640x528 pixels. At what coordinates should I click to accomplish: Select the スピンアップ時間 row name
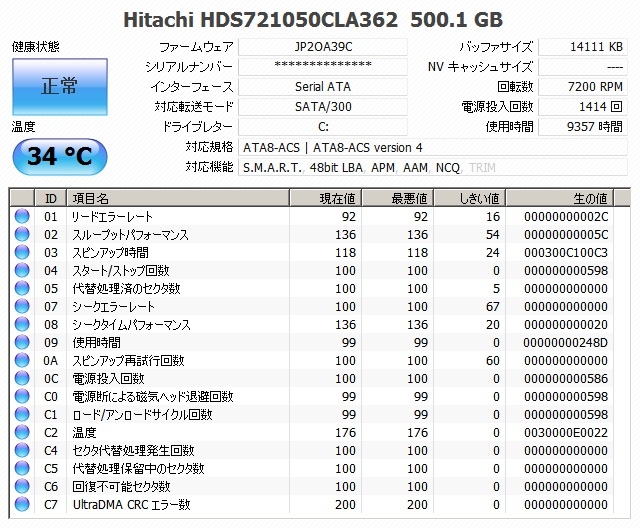[x=110, y=252]
